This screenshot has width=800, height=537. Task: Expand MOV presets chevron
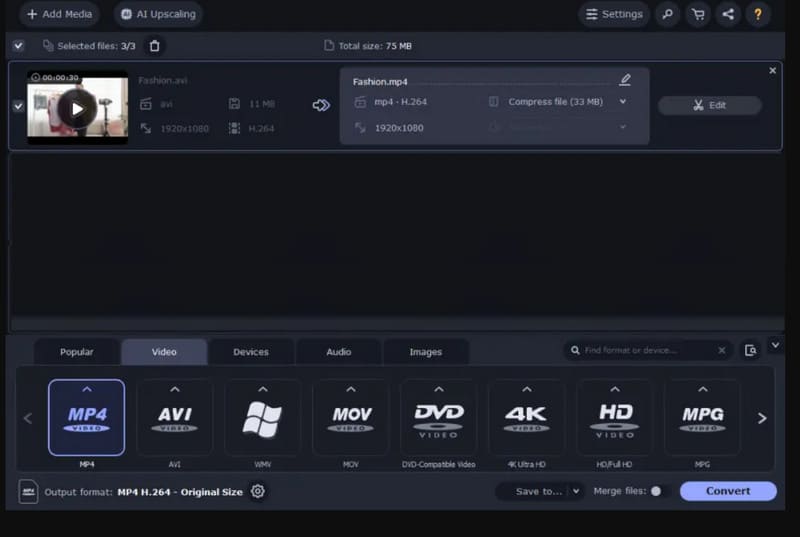[x=351, y=389]
